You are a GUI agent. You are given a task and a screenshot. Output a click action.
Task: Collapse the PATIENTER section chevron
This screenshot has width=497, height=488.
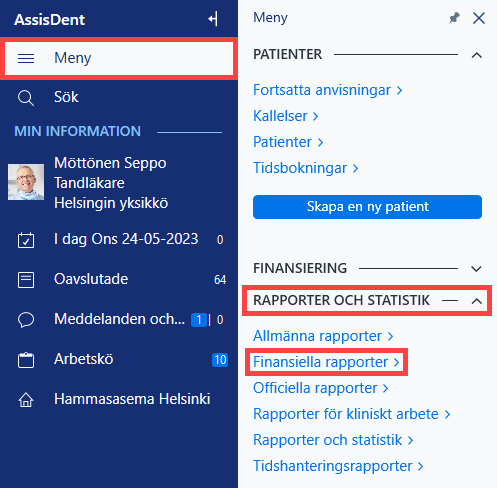(x=477, y=55)
